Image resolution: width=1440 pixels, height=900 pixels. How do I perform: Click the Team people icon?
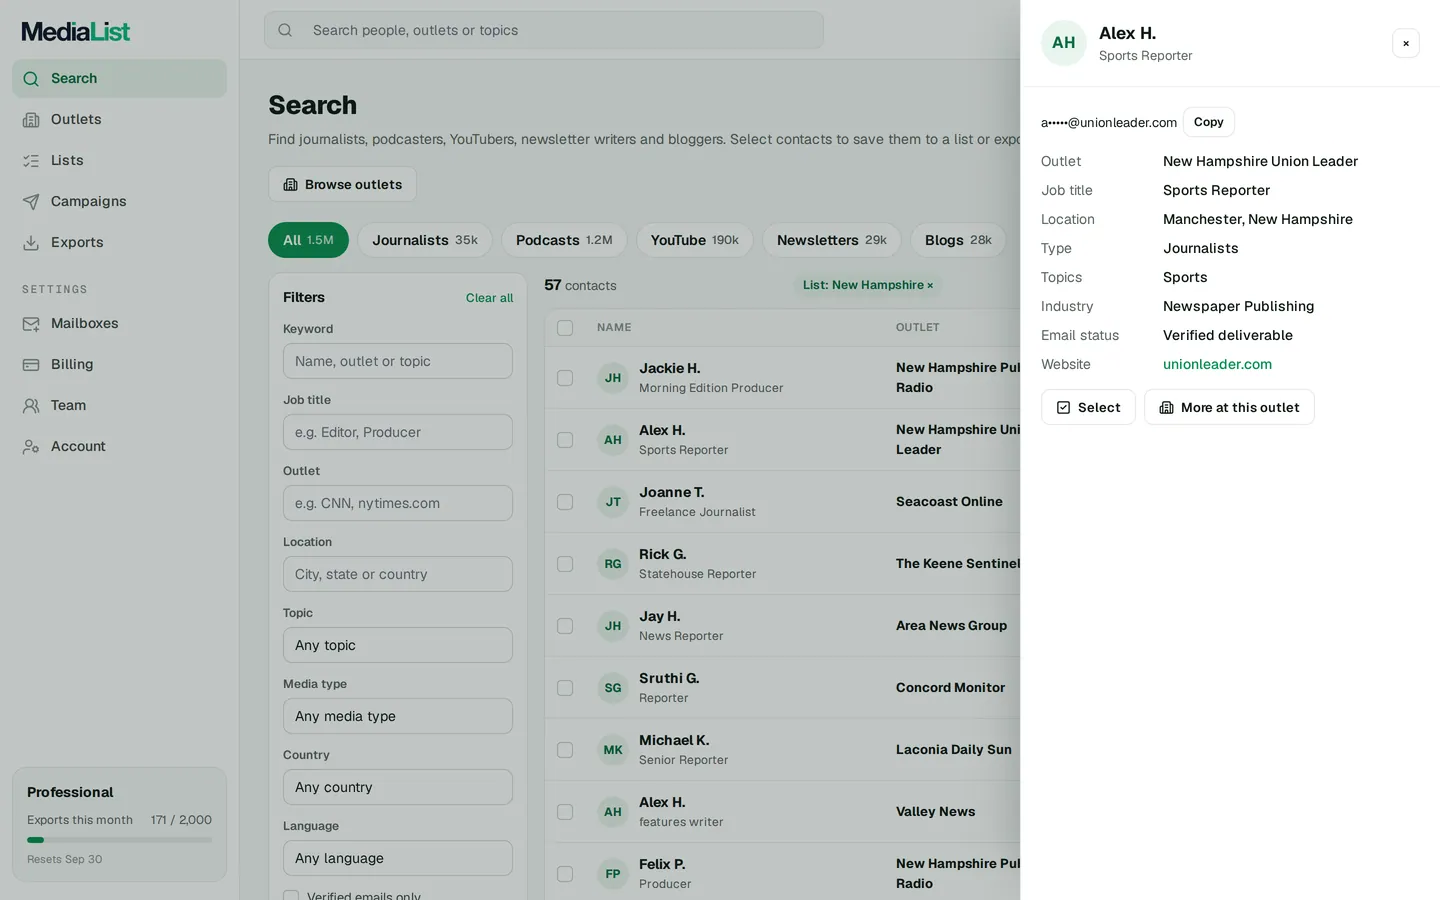[31, 406]
